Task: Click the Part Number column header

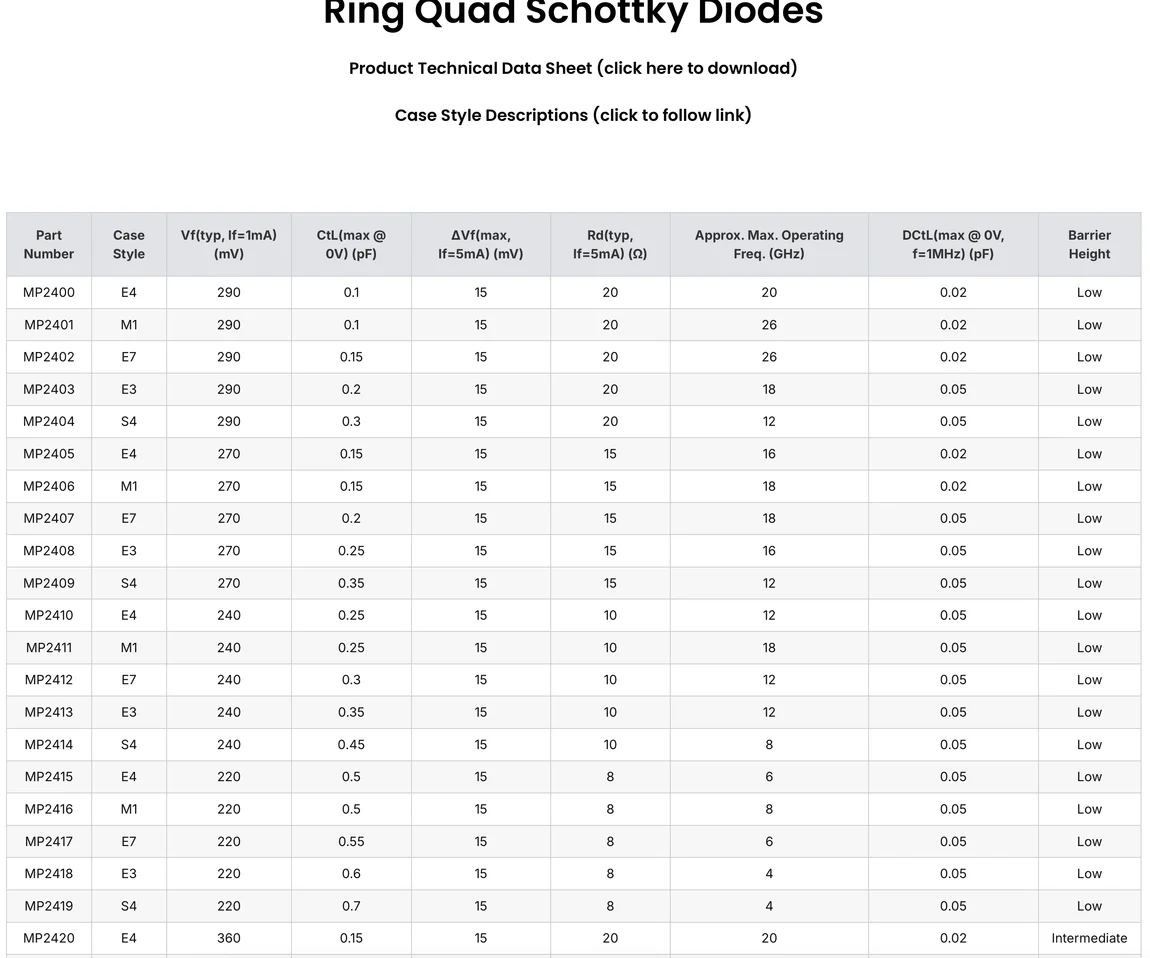Action: click(x=49, y=244)
